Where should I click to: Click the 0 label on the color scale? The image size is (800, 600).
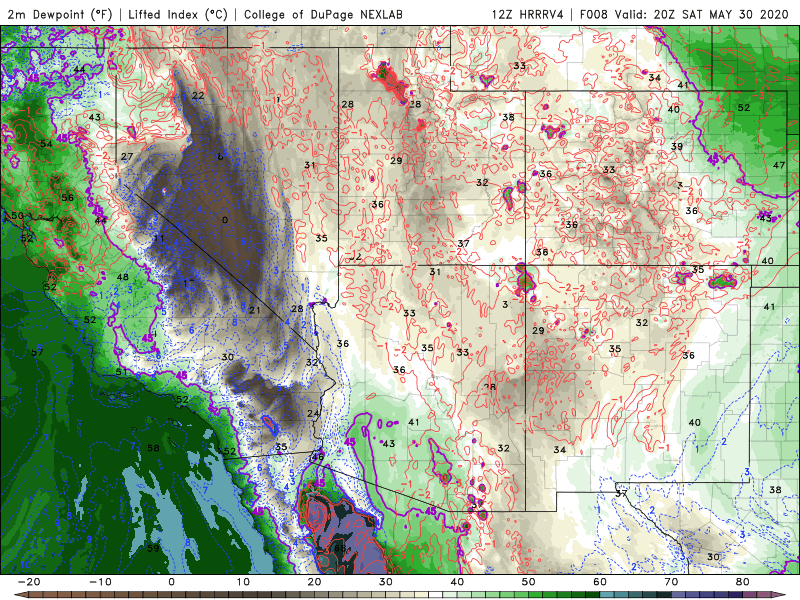[171, 582]
